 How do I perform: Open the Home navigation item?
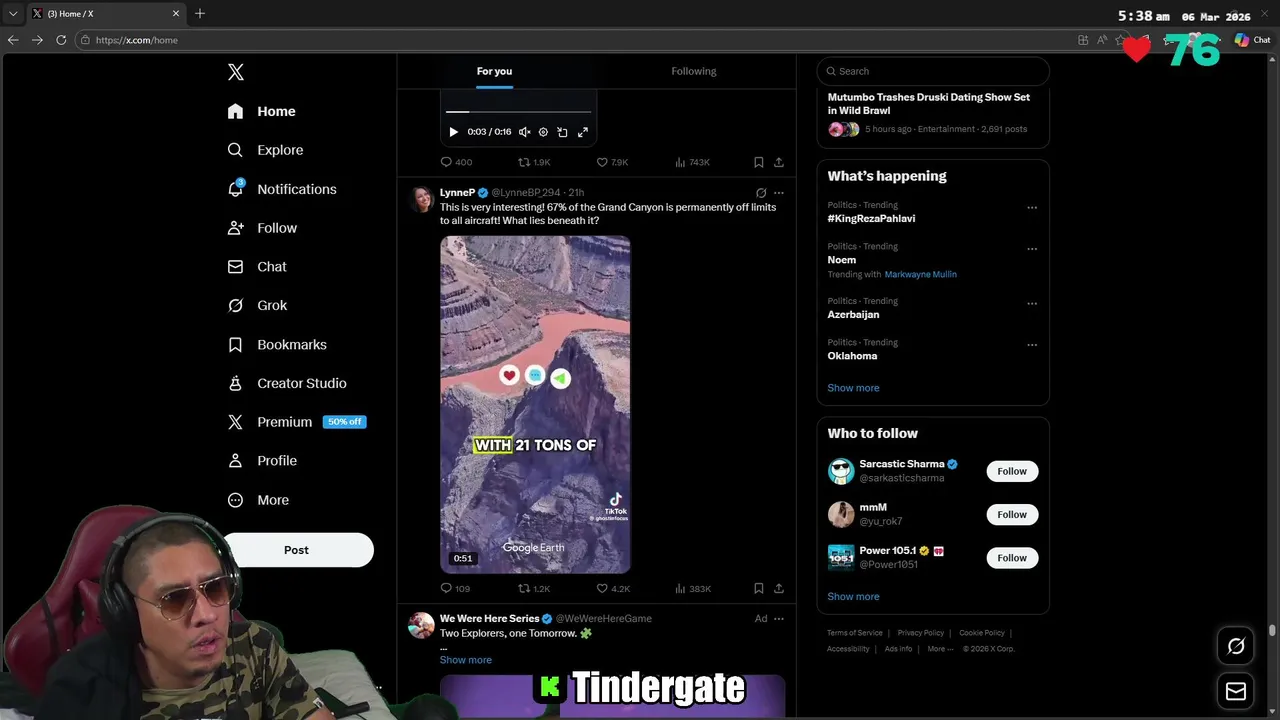pos(261,111)
